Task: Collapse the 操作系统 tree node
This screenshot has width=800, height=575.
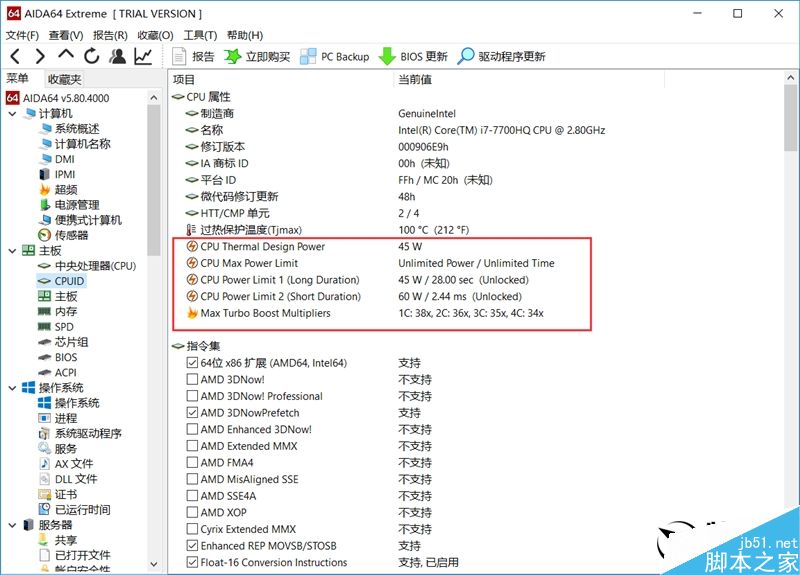Action: tap(13, 388)
